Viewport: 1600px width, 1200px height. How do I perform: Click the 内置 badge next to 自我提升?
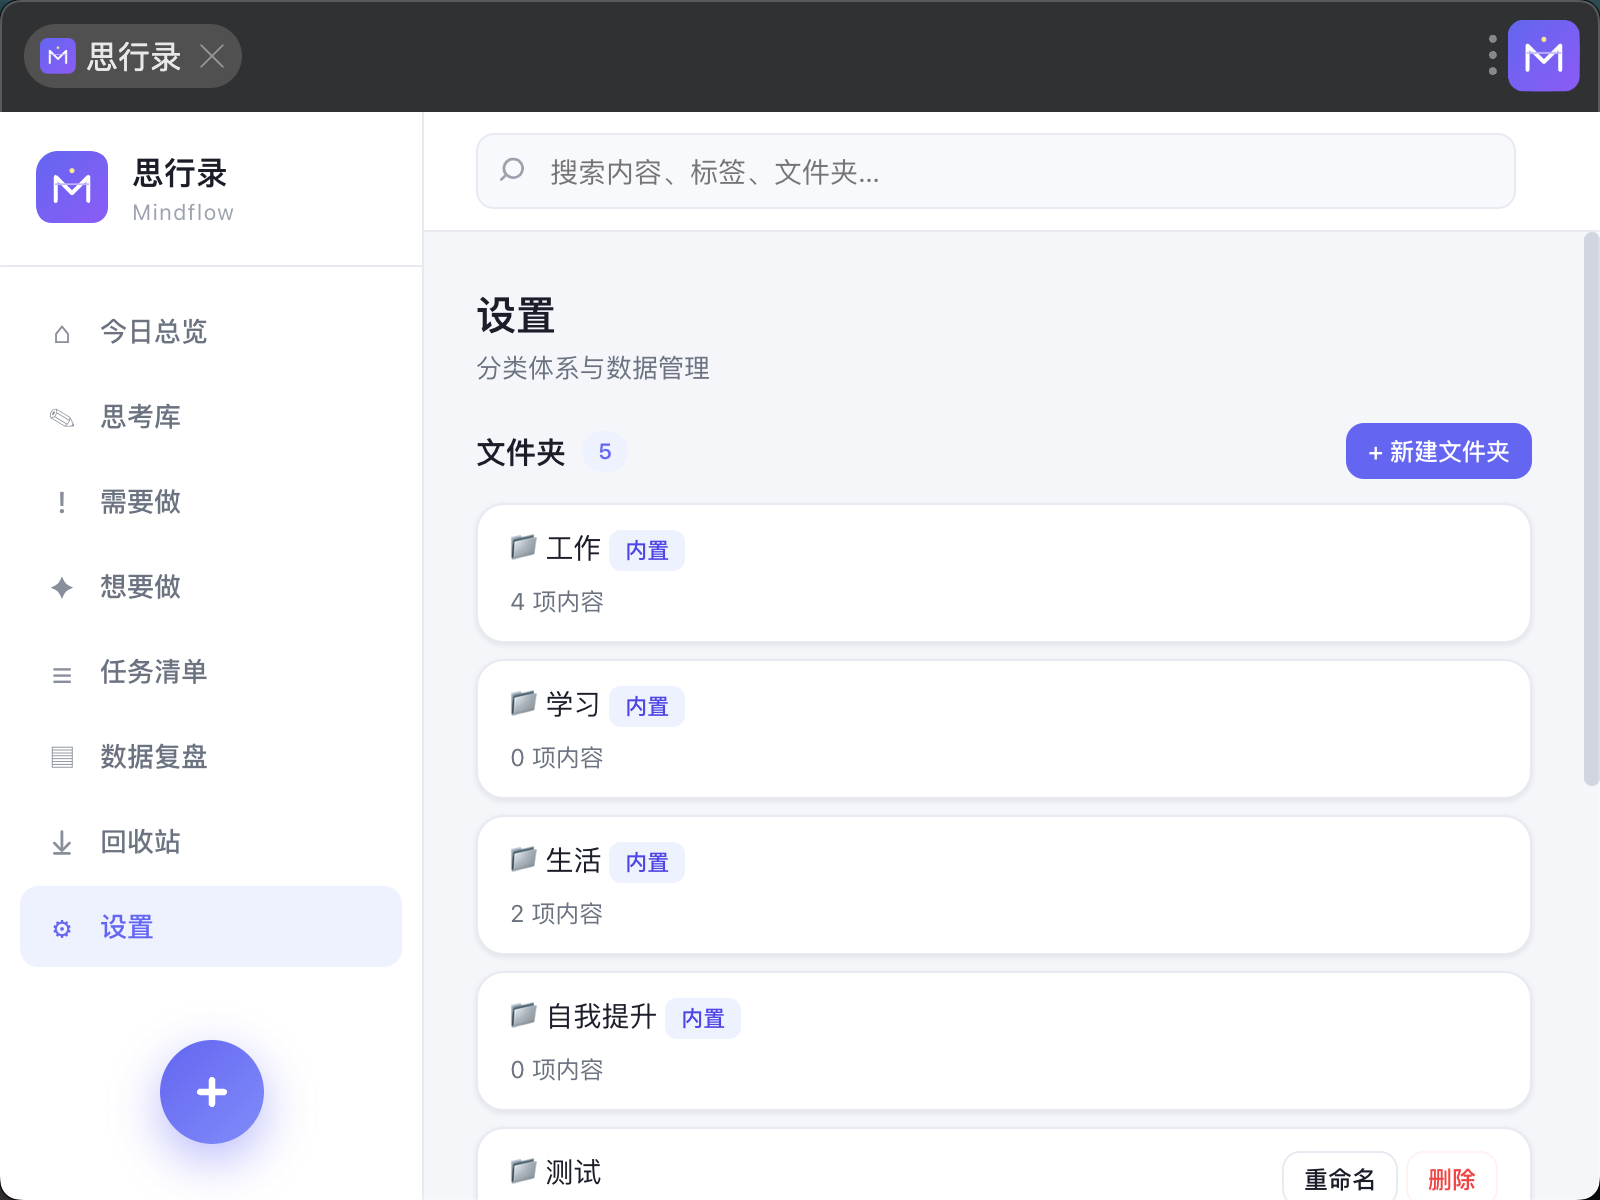[x=703, y=1018]
